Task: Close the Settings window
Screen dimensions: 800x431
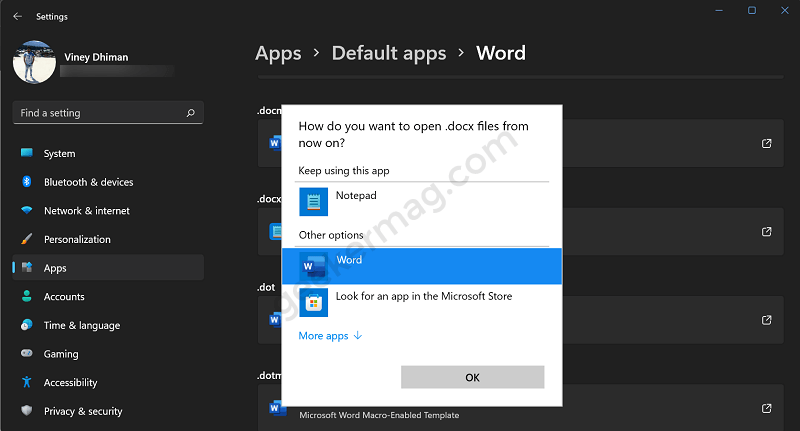Action: click(x=785, y=10)
